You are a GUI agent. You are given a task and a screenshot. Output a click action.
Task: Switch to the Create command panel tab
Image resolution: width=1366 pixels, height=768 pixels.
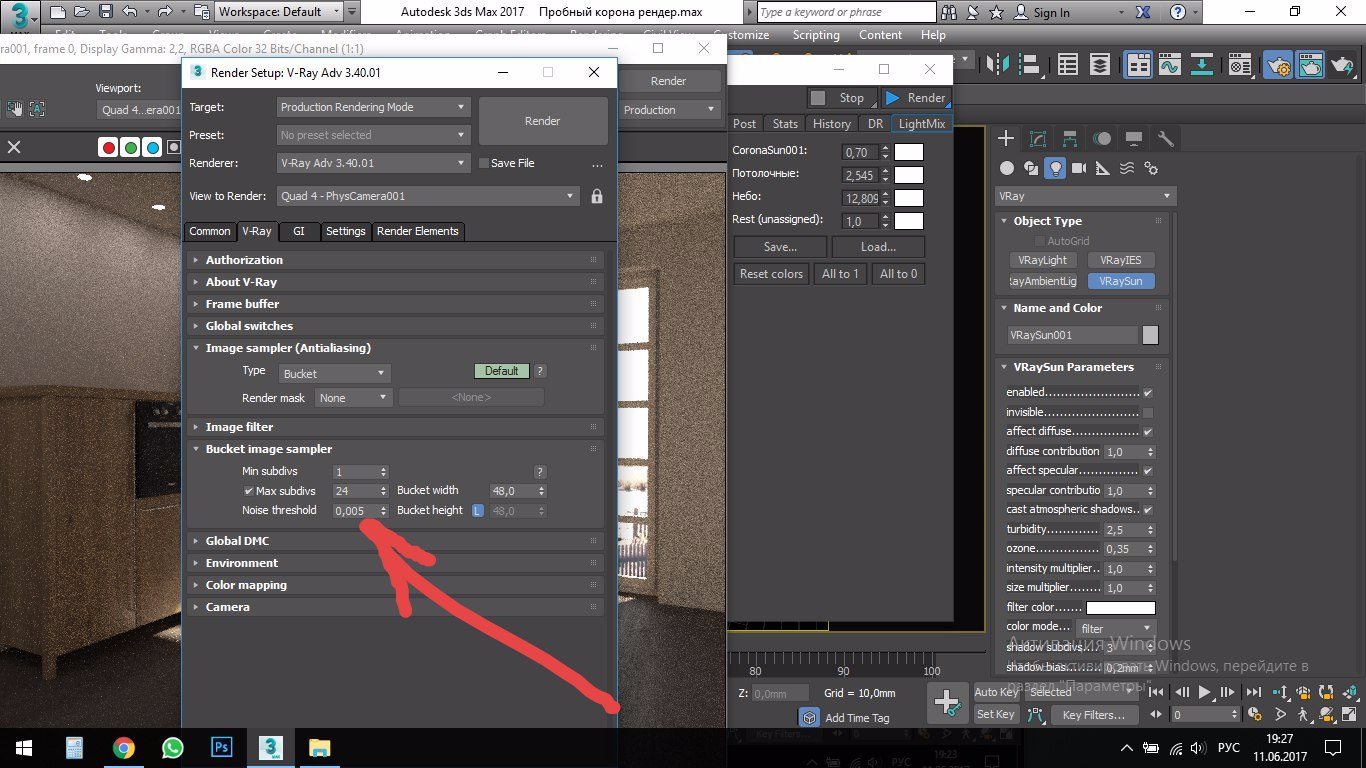(1006, 138)
